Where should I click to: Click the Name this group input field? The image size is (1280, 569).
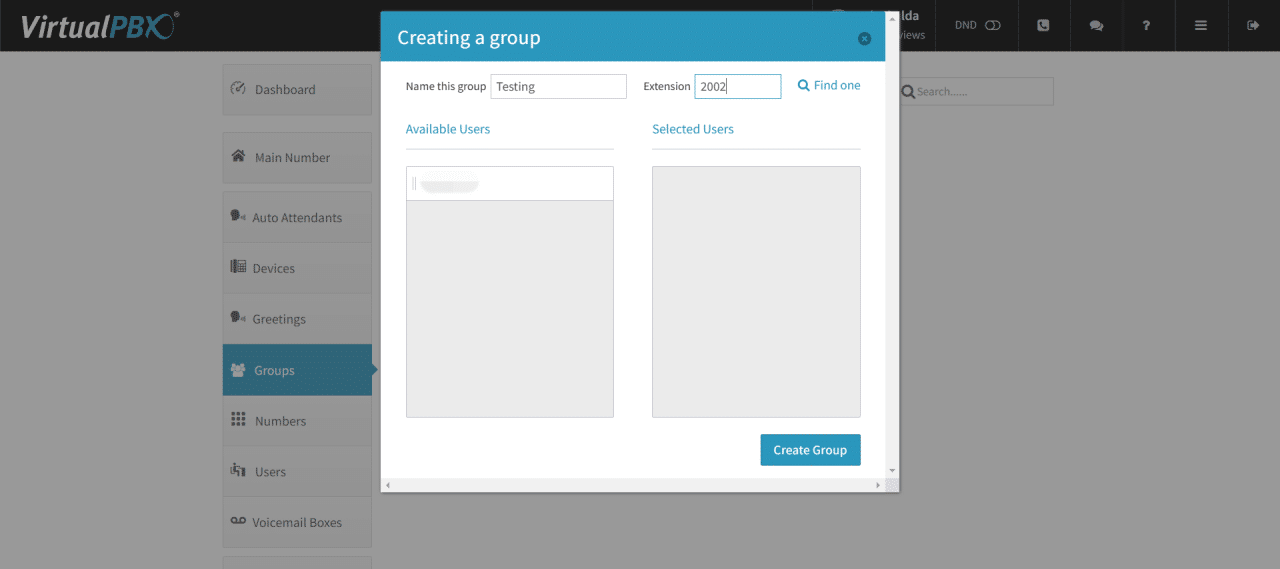tap(559, 86)
